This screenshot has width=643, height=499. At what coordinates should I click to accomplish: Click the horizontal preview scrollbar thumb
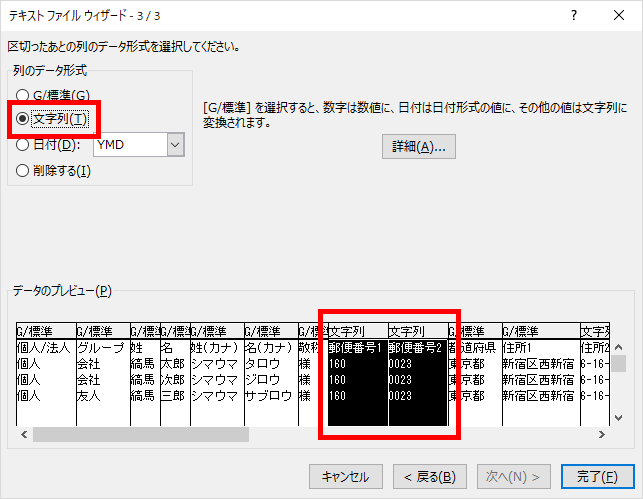tap(141, 434)
